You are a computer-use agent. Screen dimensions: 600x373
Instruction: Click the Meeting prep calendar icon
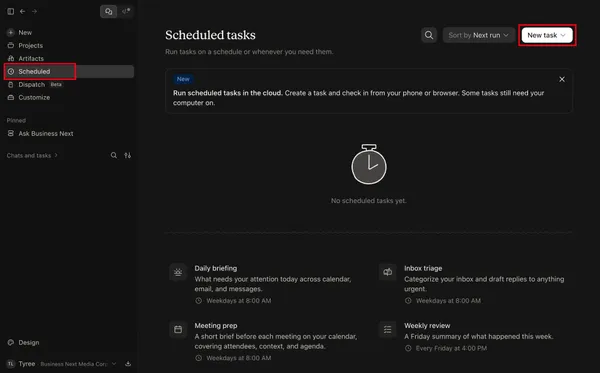(178, 329)
